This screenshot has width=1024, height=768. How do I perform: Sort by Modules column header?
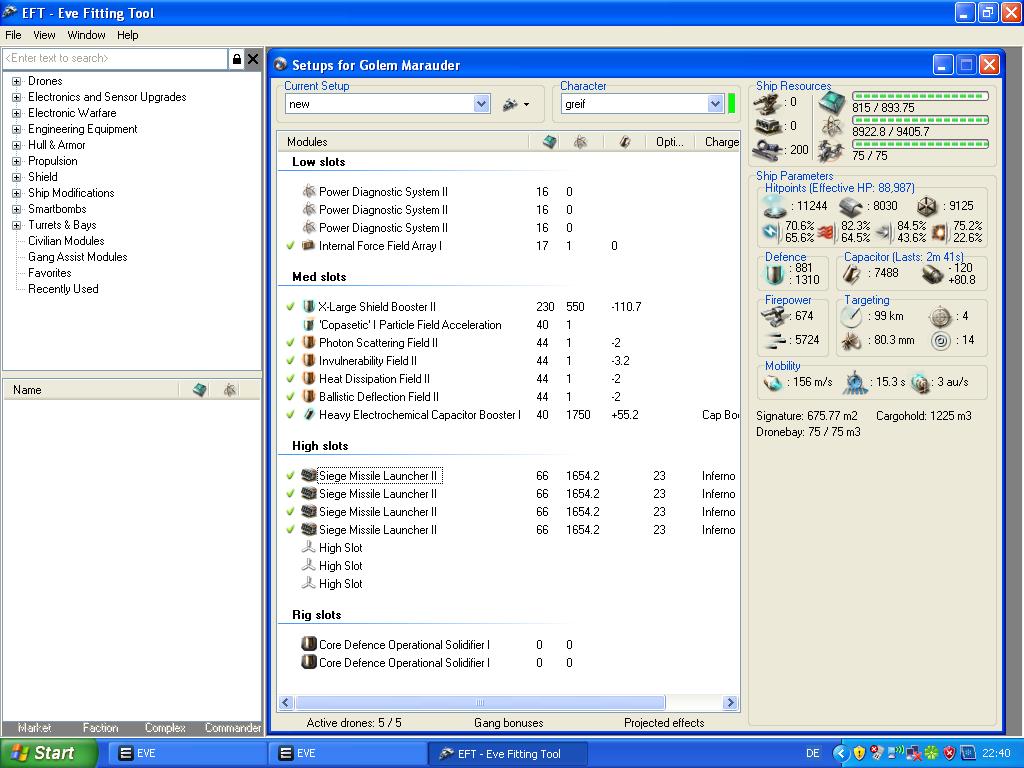[402, 142]
